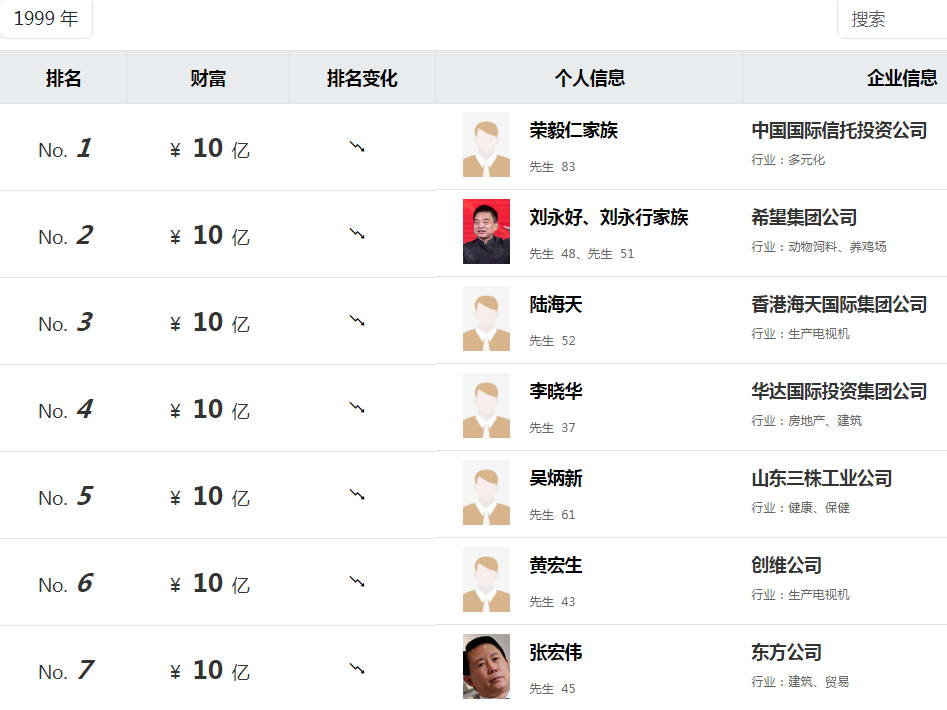Click the rank change trend icon for No. 6
The width and height of the screenshot is (947, 710).
(x=357, y=582)
